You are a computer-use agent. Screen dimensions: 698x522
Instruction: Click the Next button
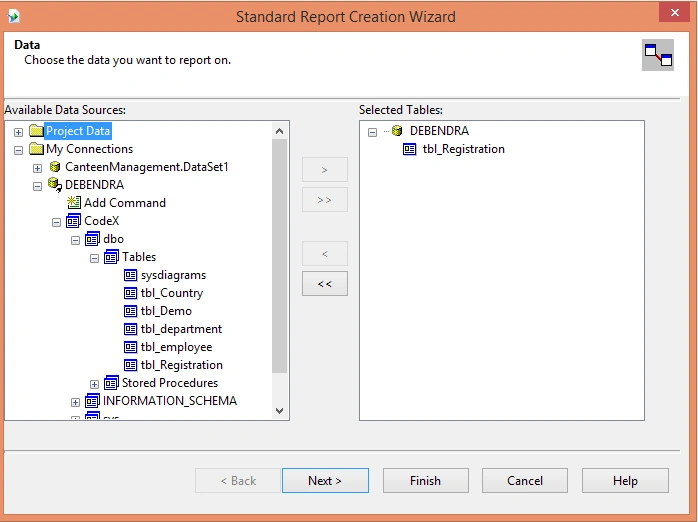(x=325, y=481)
